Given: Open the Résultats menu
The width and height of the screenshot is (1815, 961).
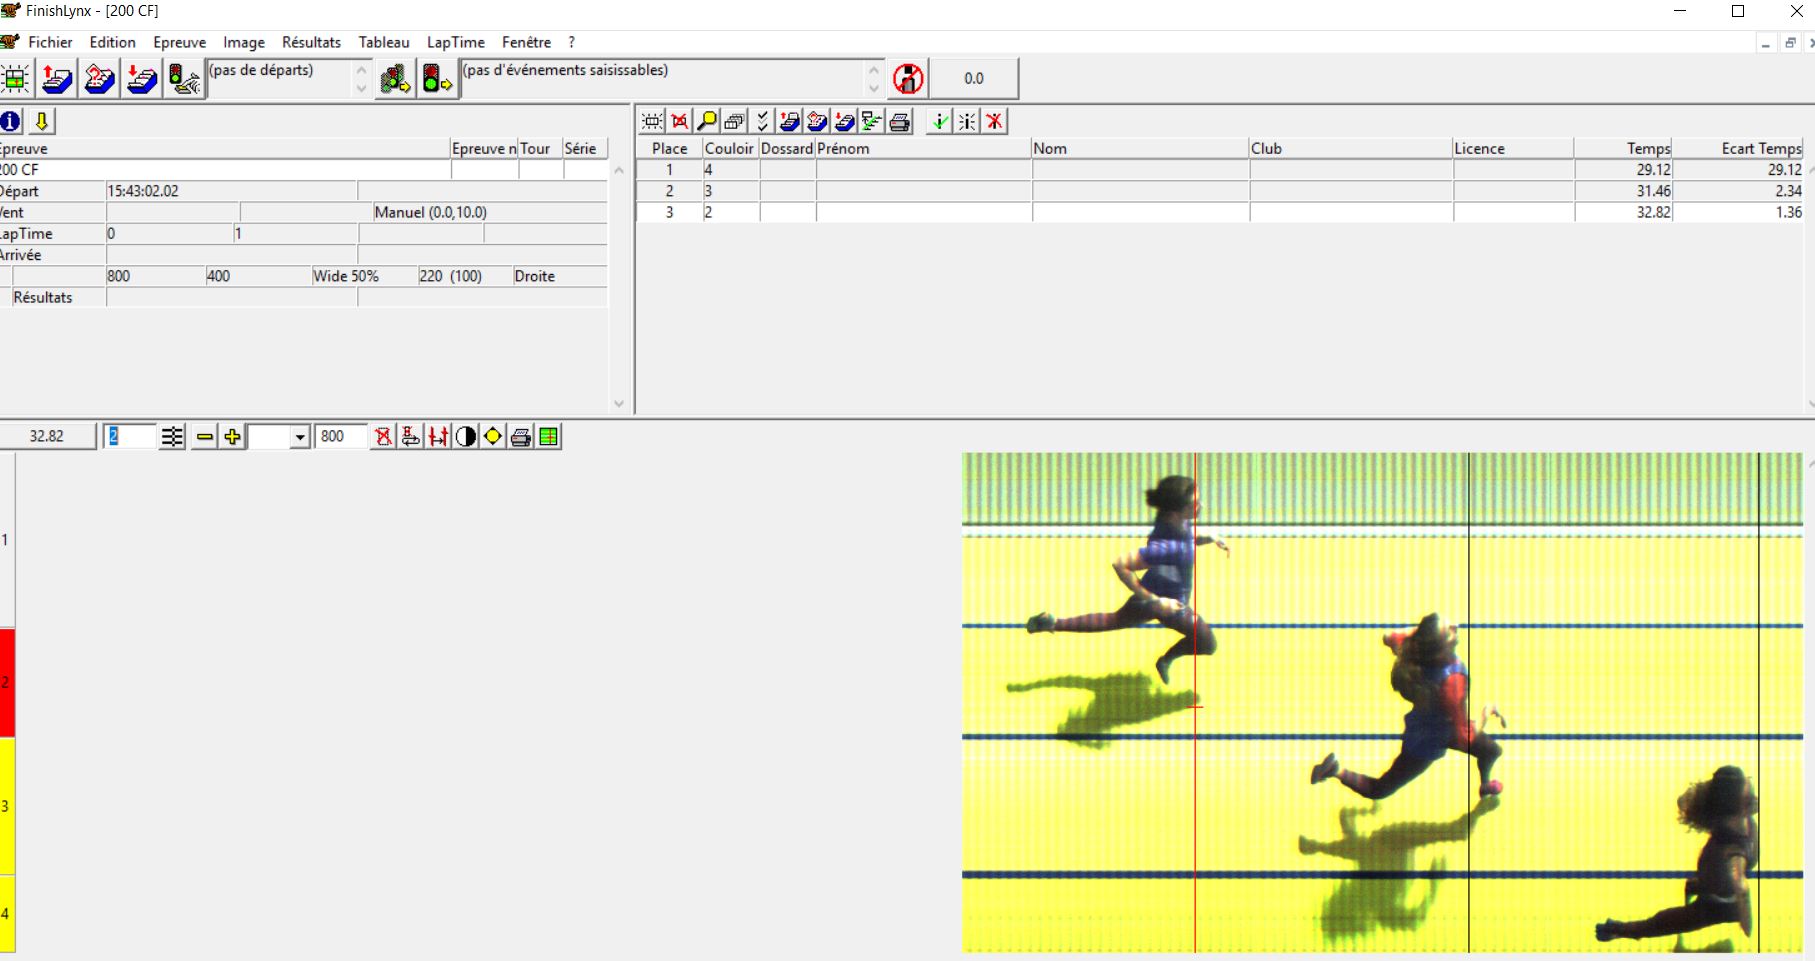Looking at the screenshot, I should (x=311, y=42).
